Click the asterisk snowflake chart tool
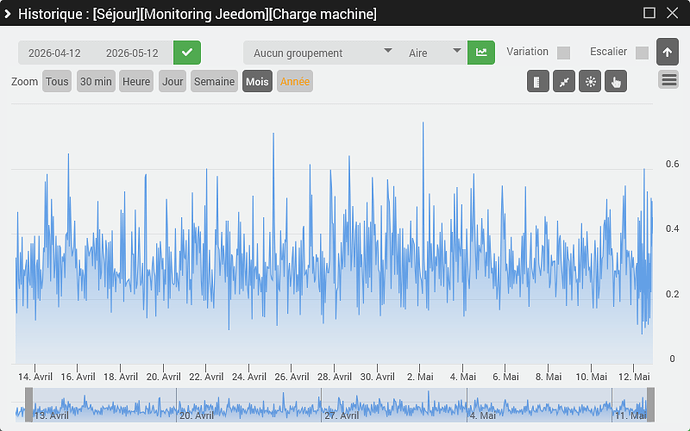Image resolution: width=690 pixels, height=431 pixels. pos(590,81)
